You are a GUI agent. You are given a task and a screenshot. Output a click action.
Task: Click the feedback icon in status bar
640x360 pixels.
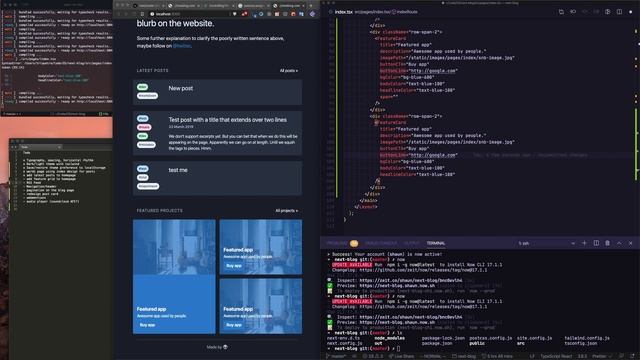[x=621, y=356]
